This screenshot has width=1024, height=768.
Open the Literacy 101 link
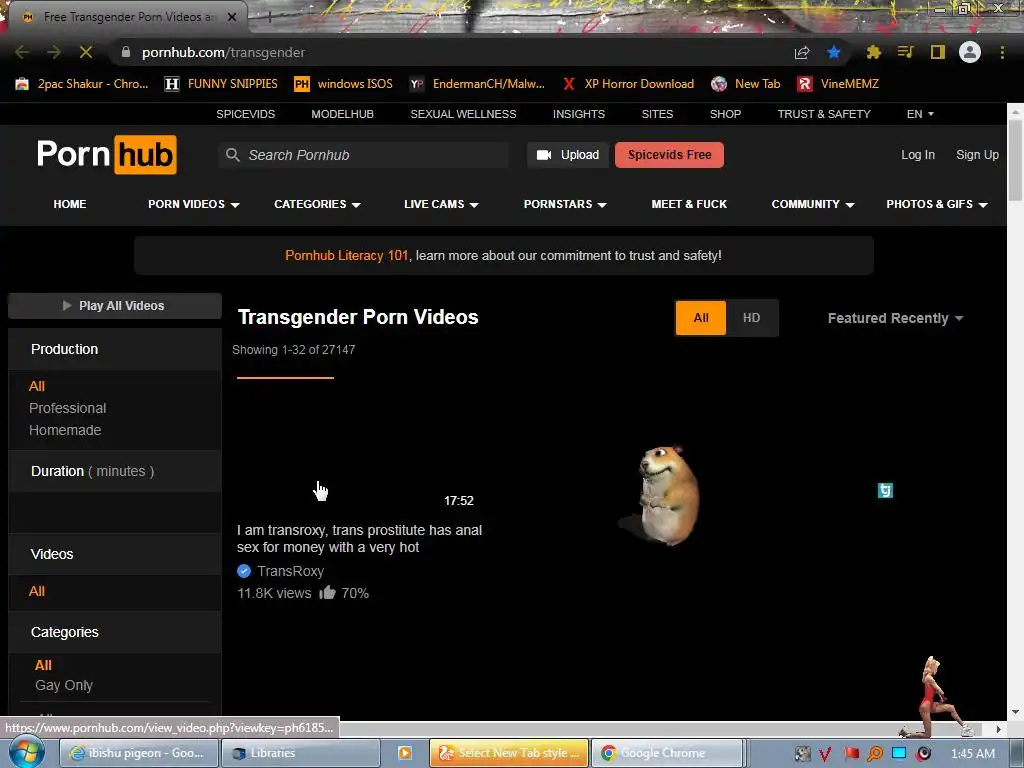pyautogui.click(x=347, y=255)
